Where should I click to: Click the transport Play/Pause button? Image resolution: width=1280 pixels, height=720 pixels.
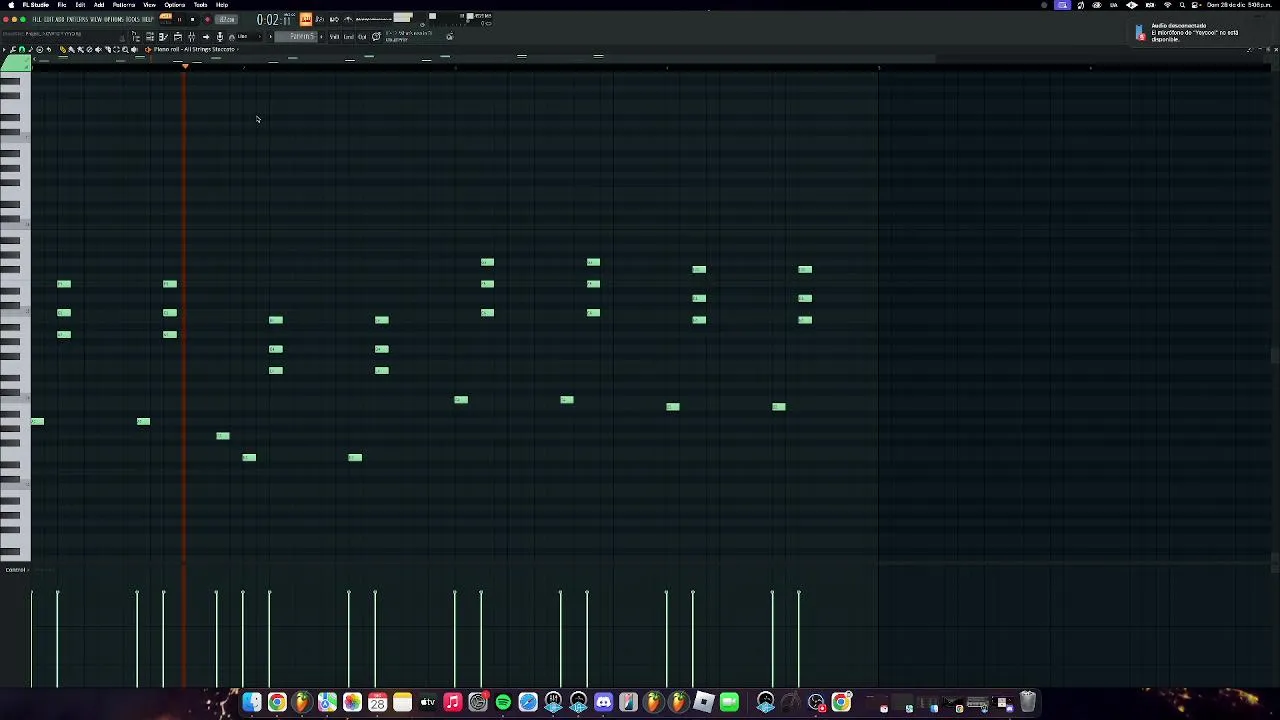tap(179, 19)
